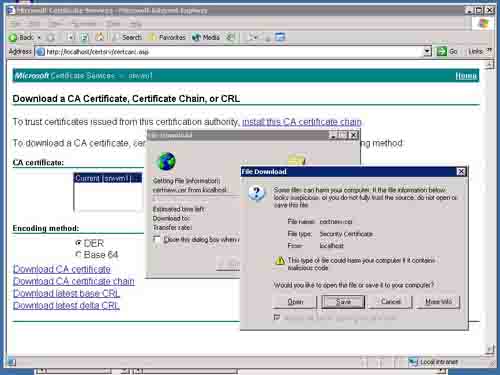Click the file name value in File Download
500x375 pixels.
336,222
